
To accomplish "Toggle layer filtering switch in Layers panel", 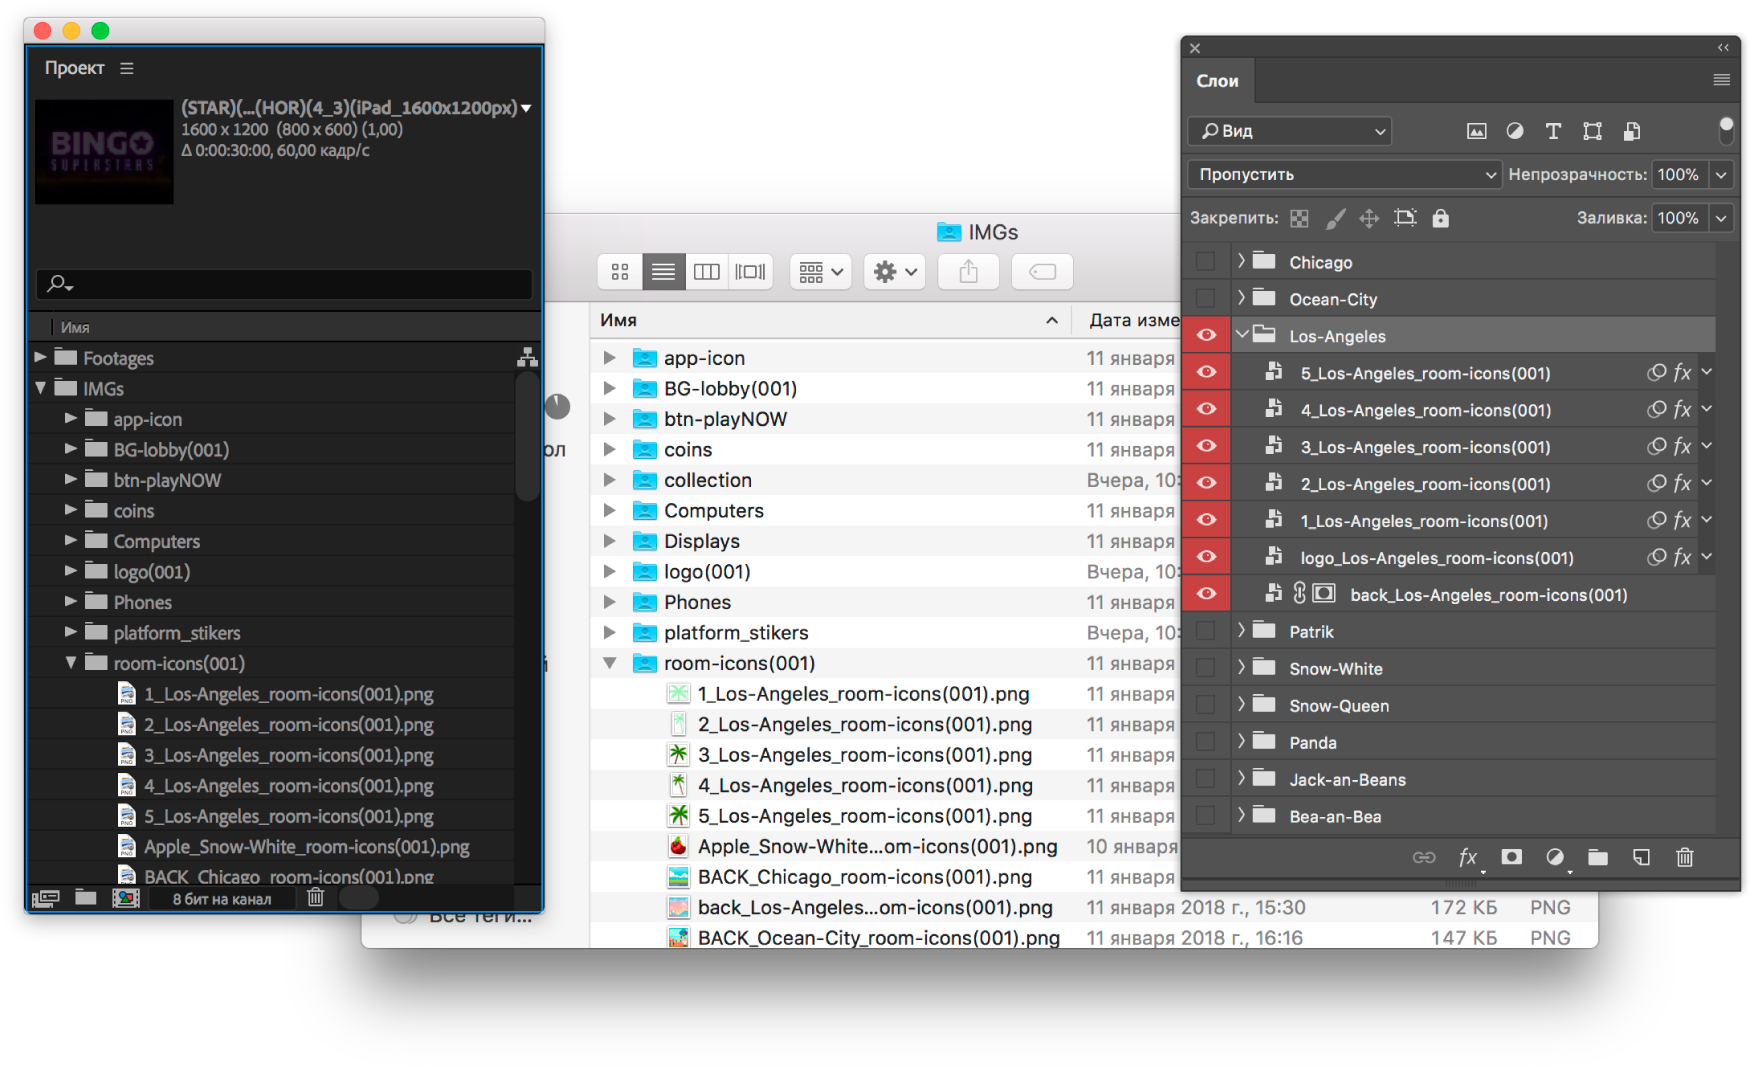I will (x=1726, y=131).
